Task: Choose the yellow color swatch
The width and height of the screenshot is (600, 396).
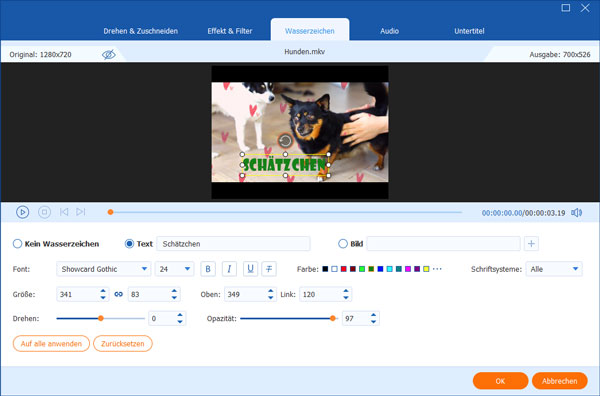Action: pyautogui.click(x=426, y=269)
